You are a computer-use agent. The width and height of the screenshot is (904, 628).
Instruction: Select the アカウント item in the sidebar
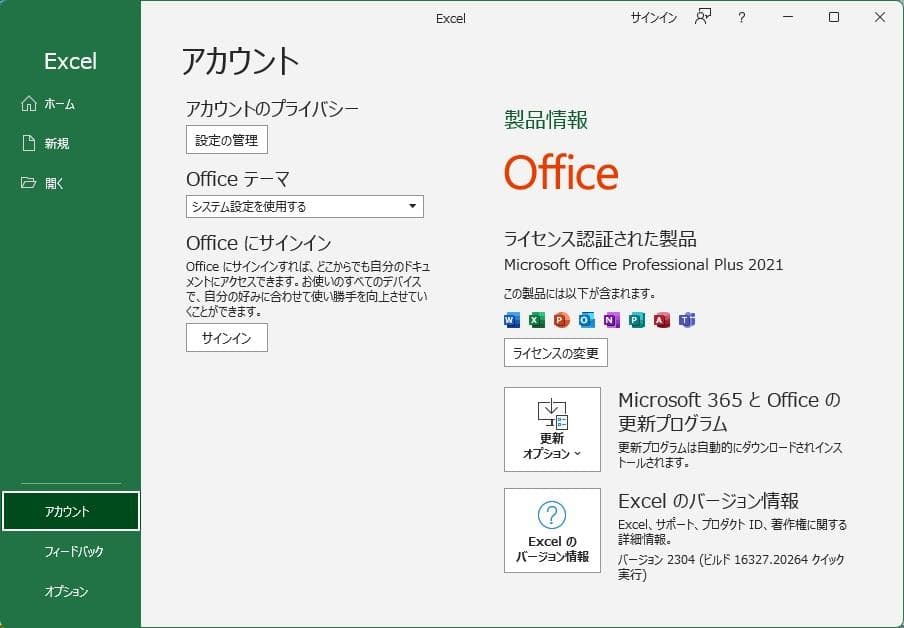[70, 510]
